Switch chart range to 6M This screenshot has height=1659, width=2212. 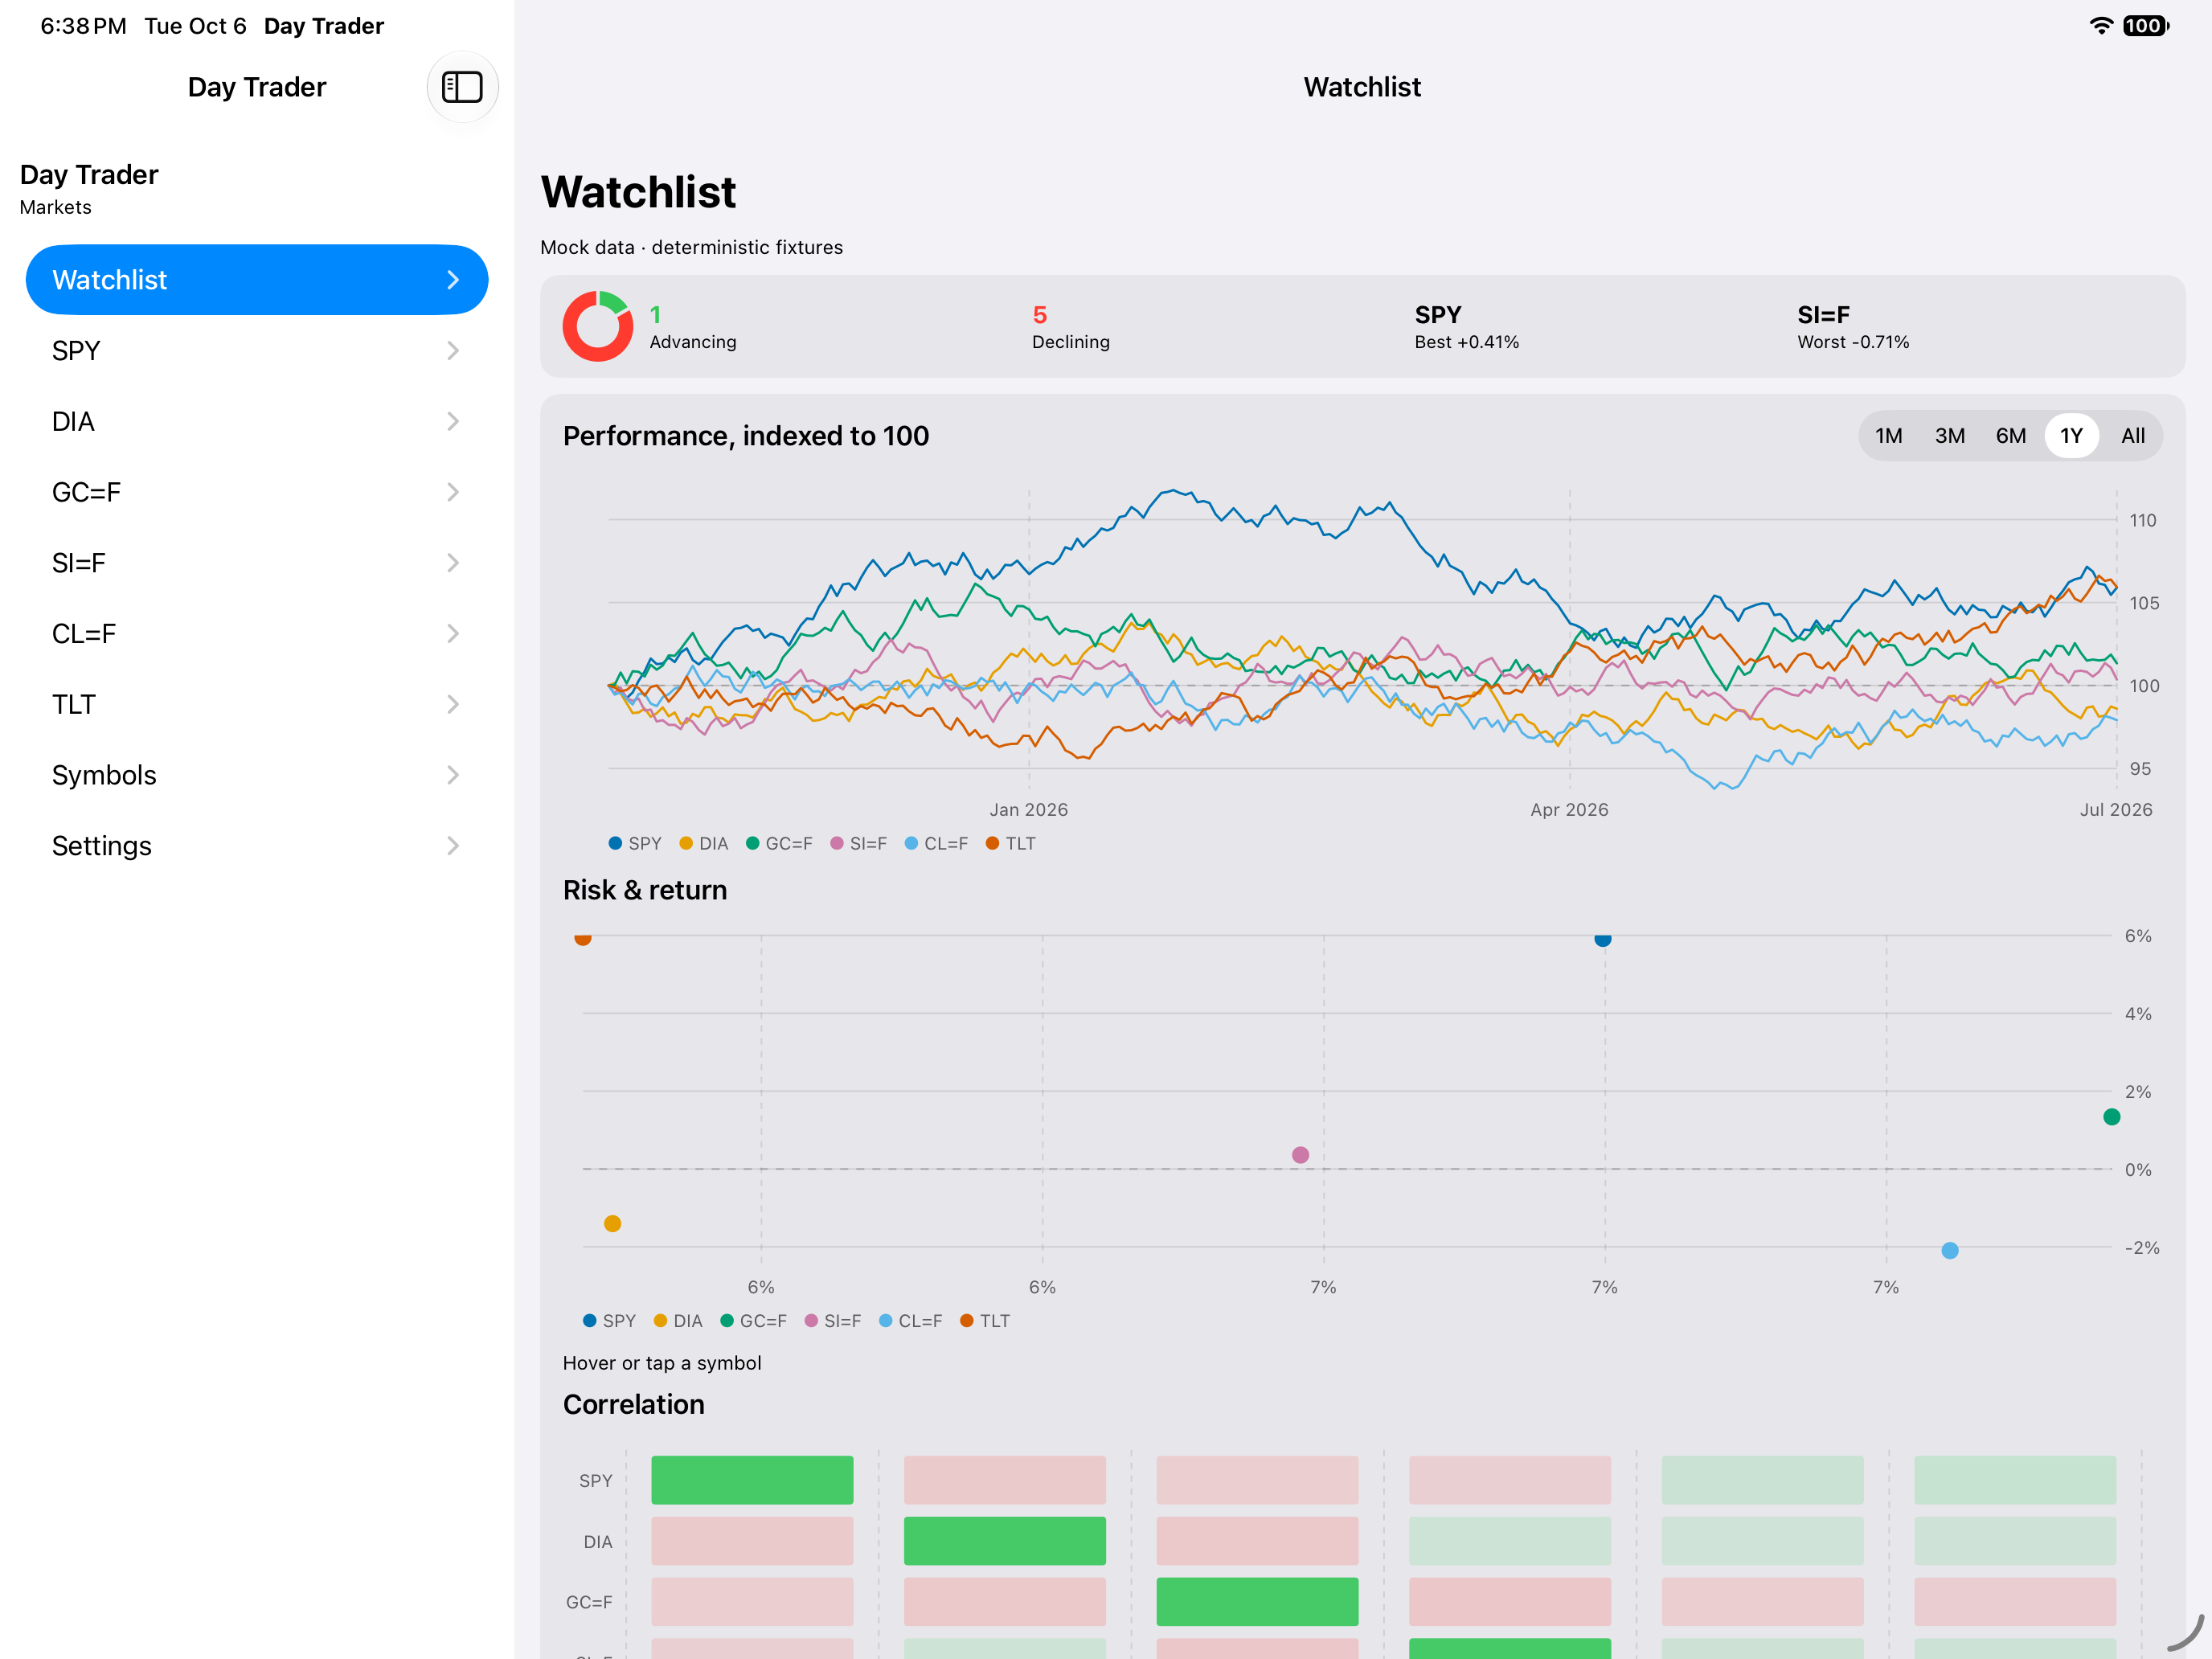[x=2011, y=436]
